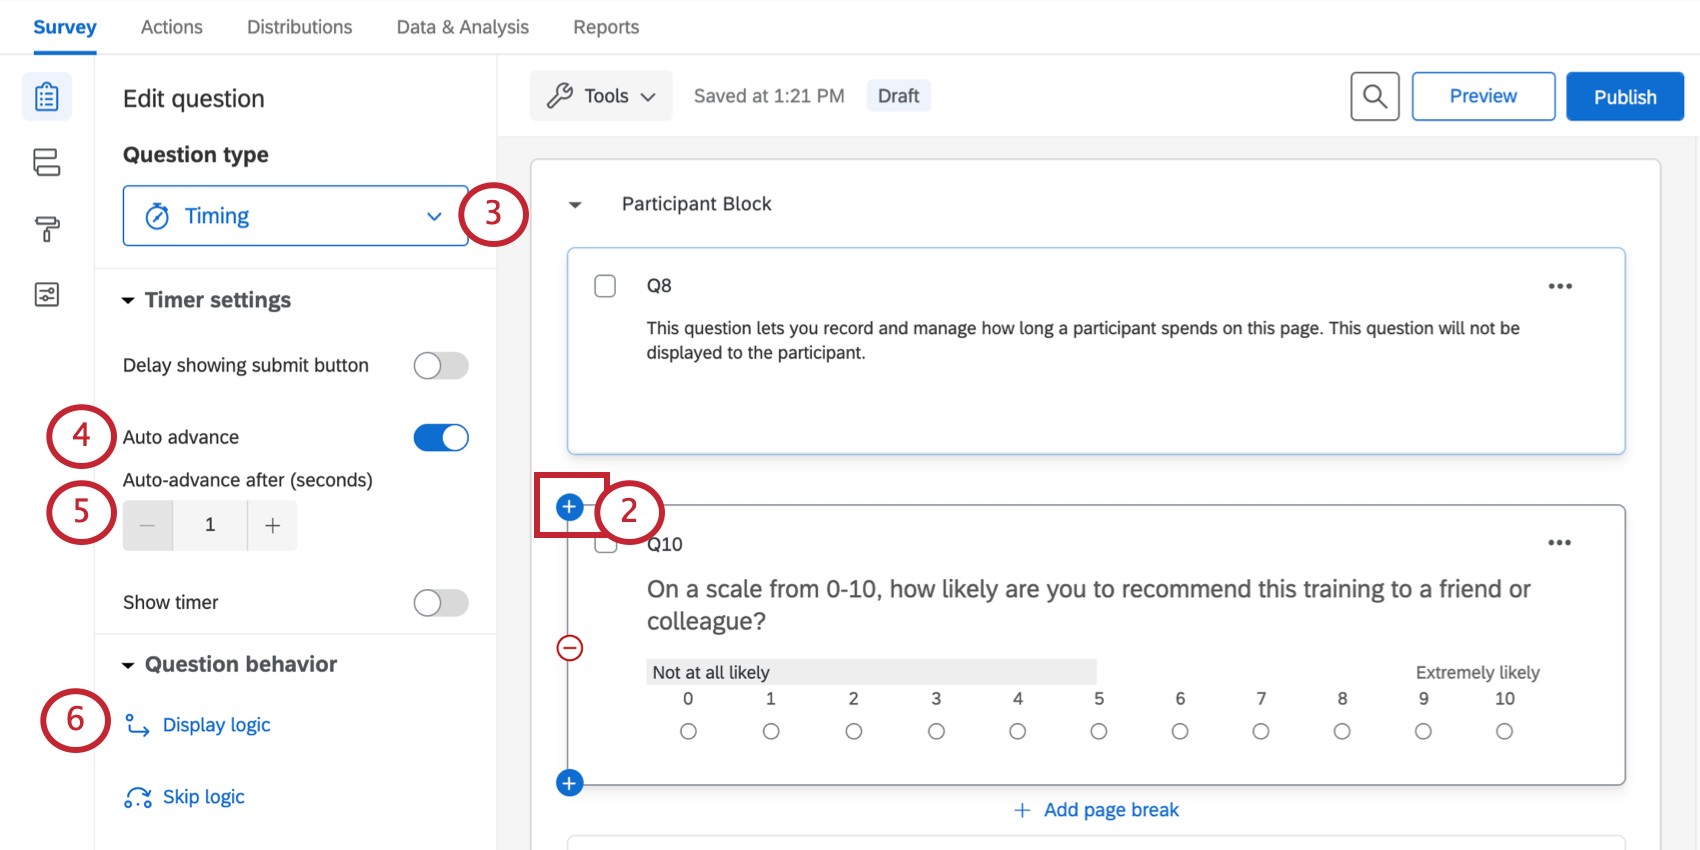The image size is (1700, 850).
Task: Click the Publish button
Action: (x=1624, y=96)
